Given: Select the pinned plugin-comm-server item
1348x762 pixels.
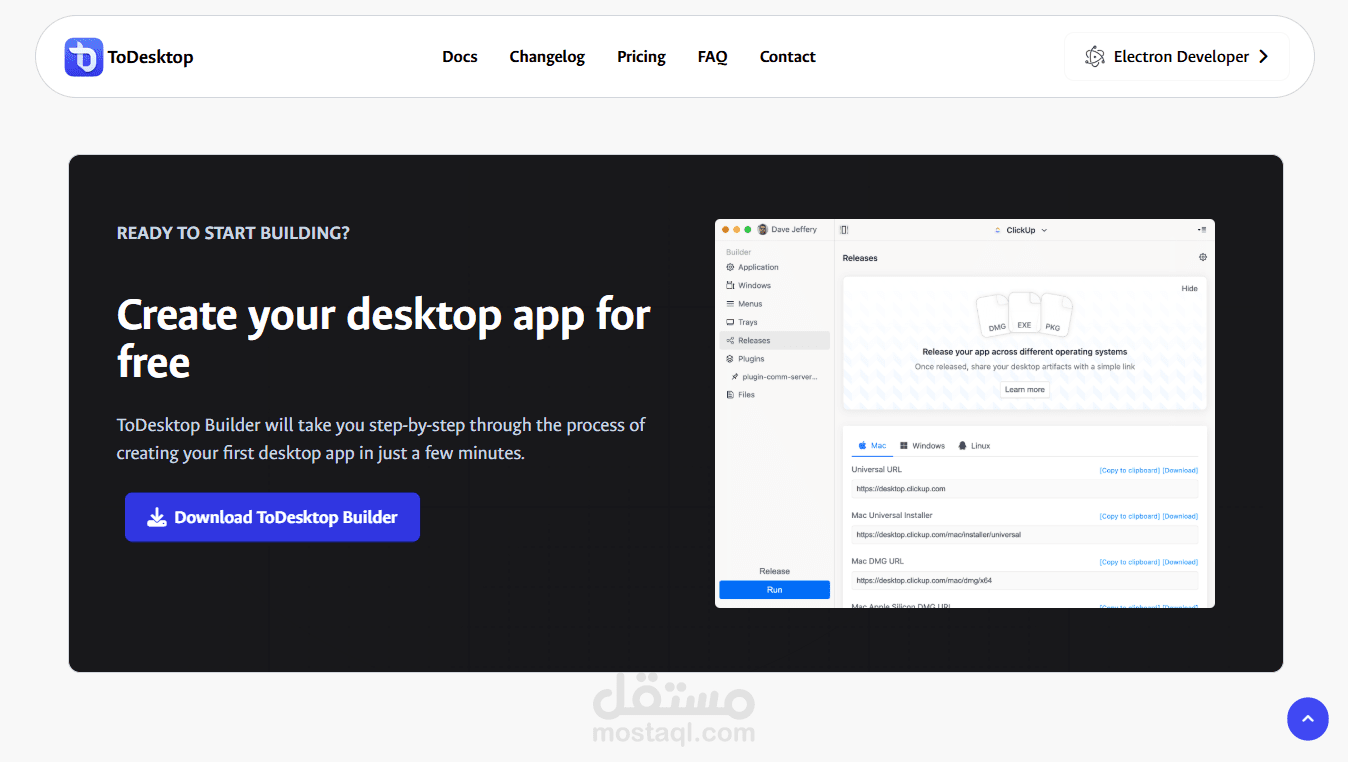Looking at the screenshot, I should click(775, 377).
